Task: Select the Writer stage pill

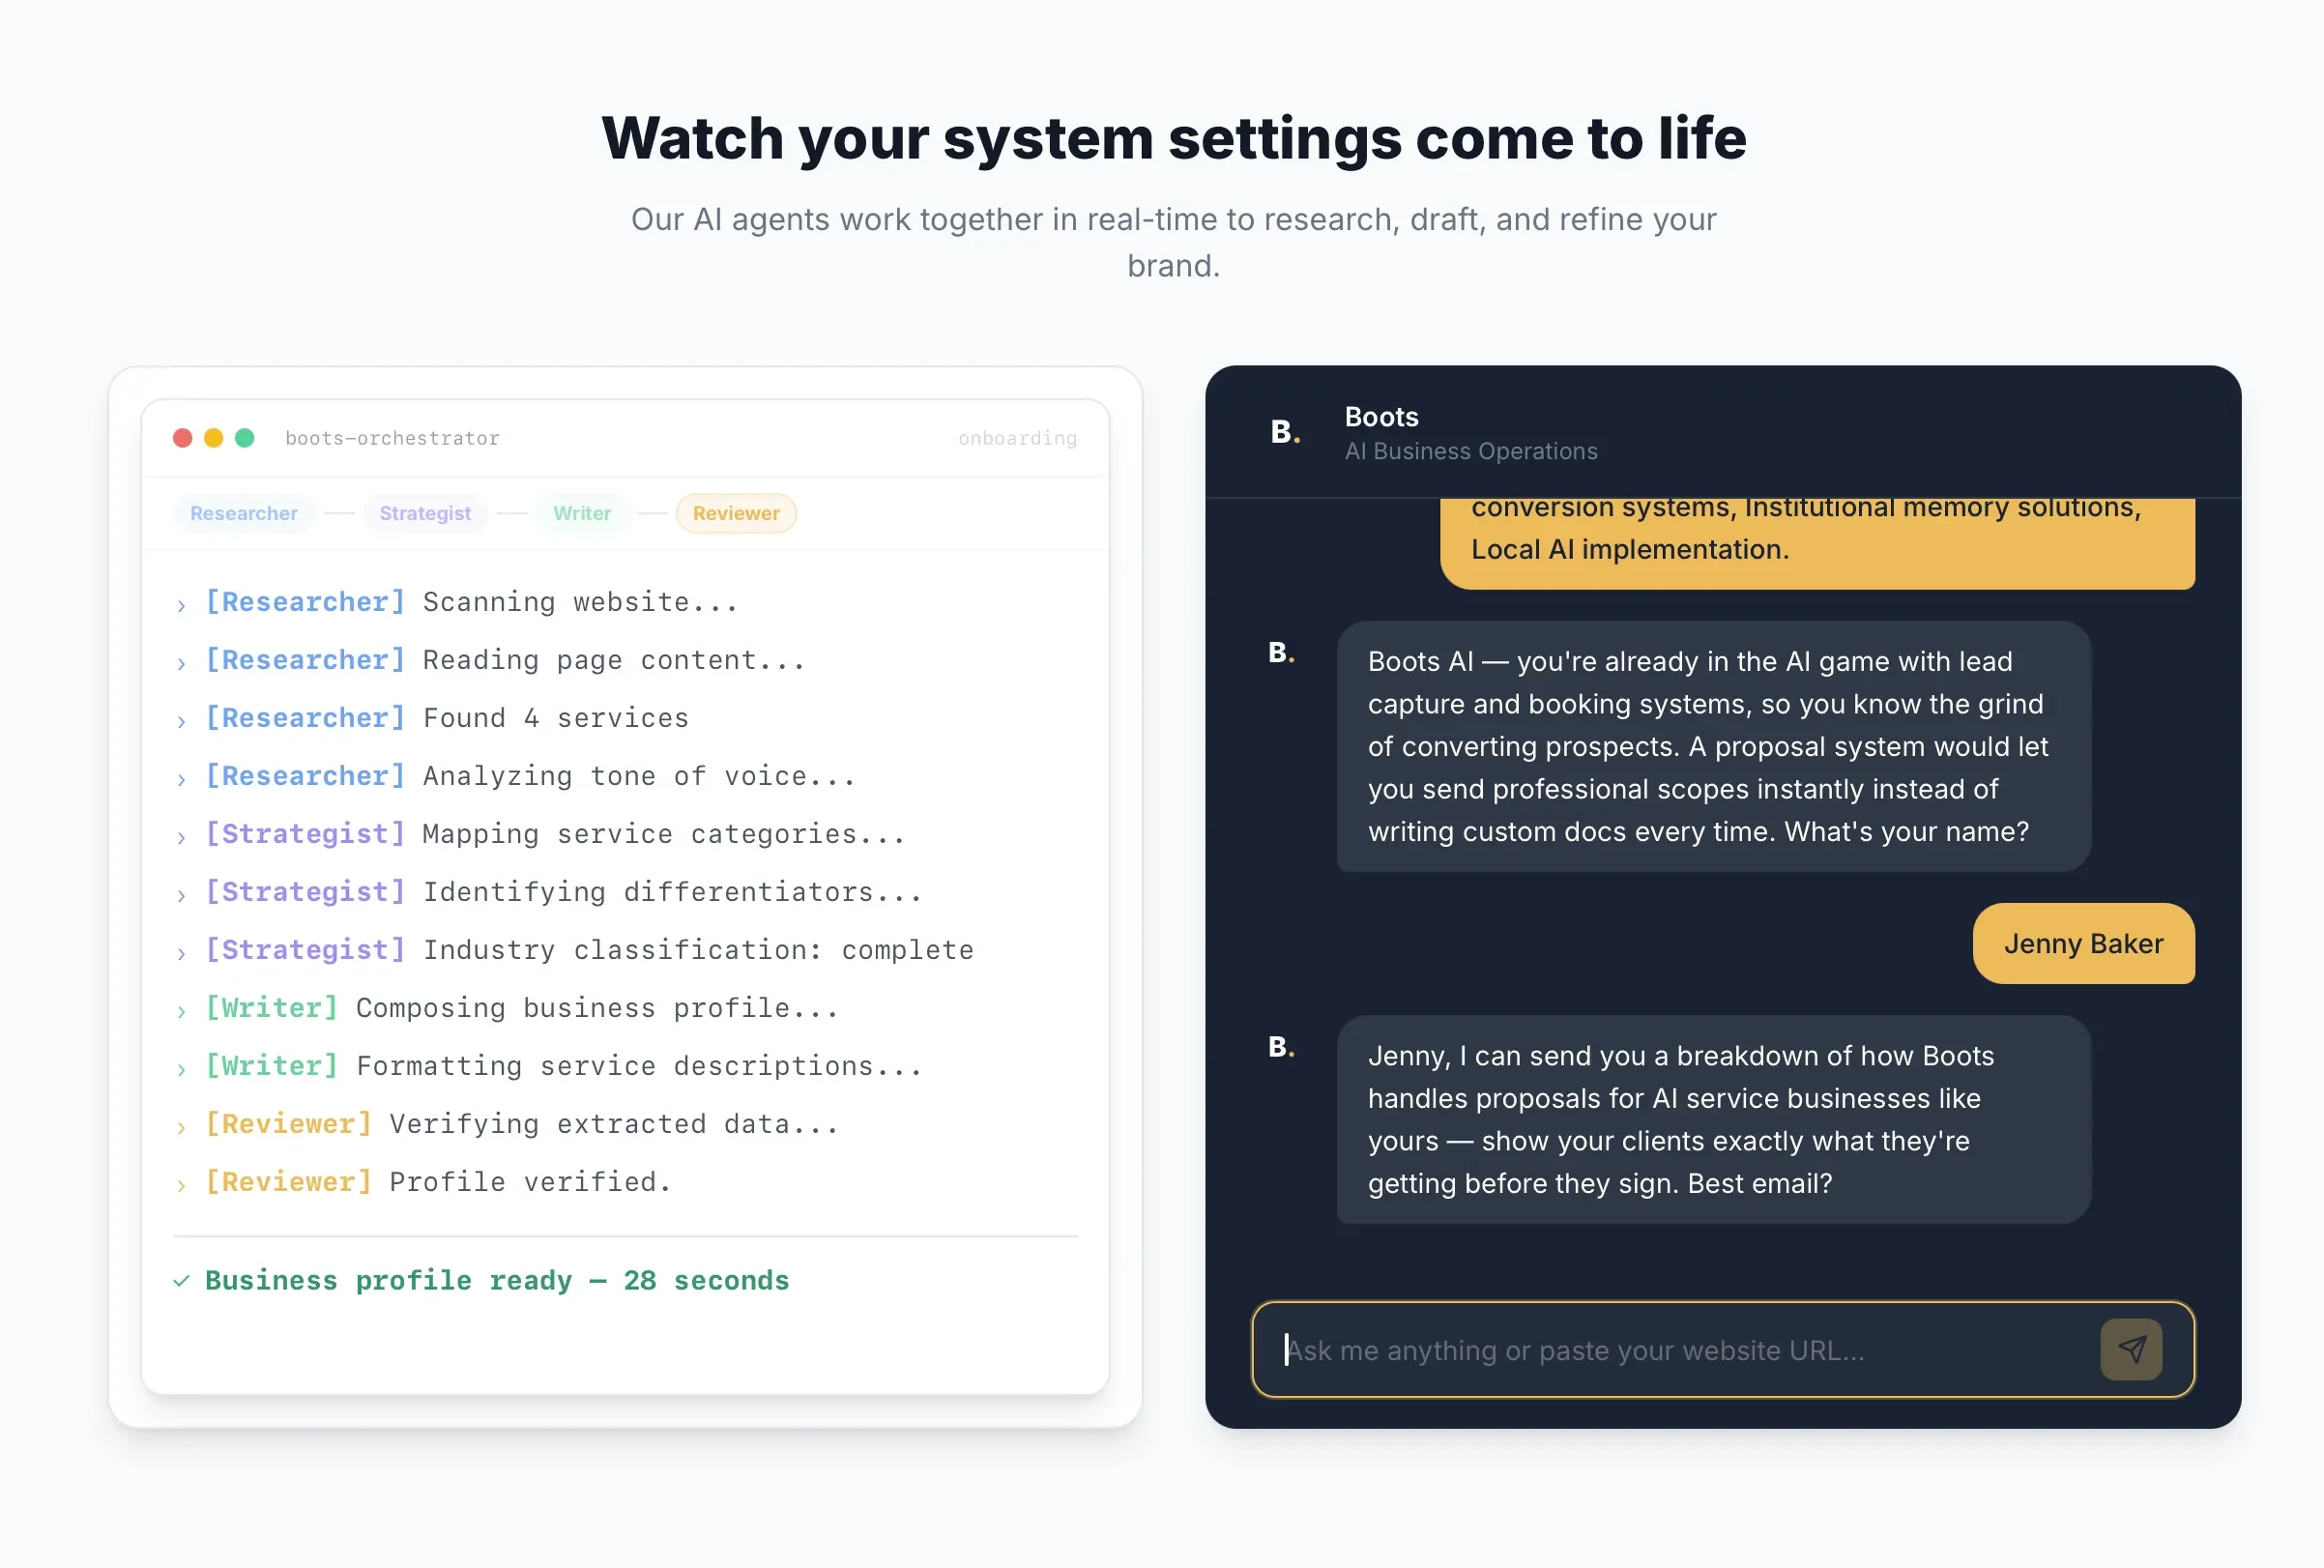Action: pos(581,513)
